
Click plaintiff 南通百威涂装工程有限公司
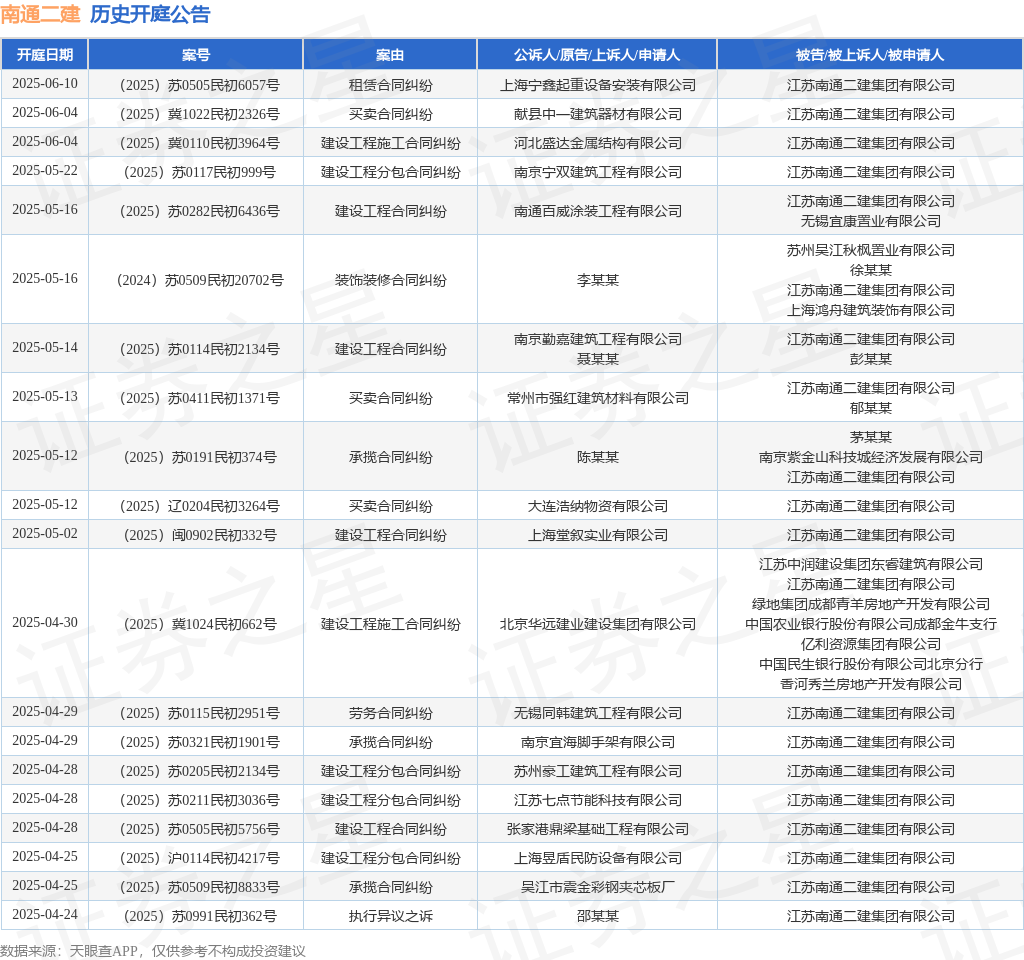[x=598, y=212]
